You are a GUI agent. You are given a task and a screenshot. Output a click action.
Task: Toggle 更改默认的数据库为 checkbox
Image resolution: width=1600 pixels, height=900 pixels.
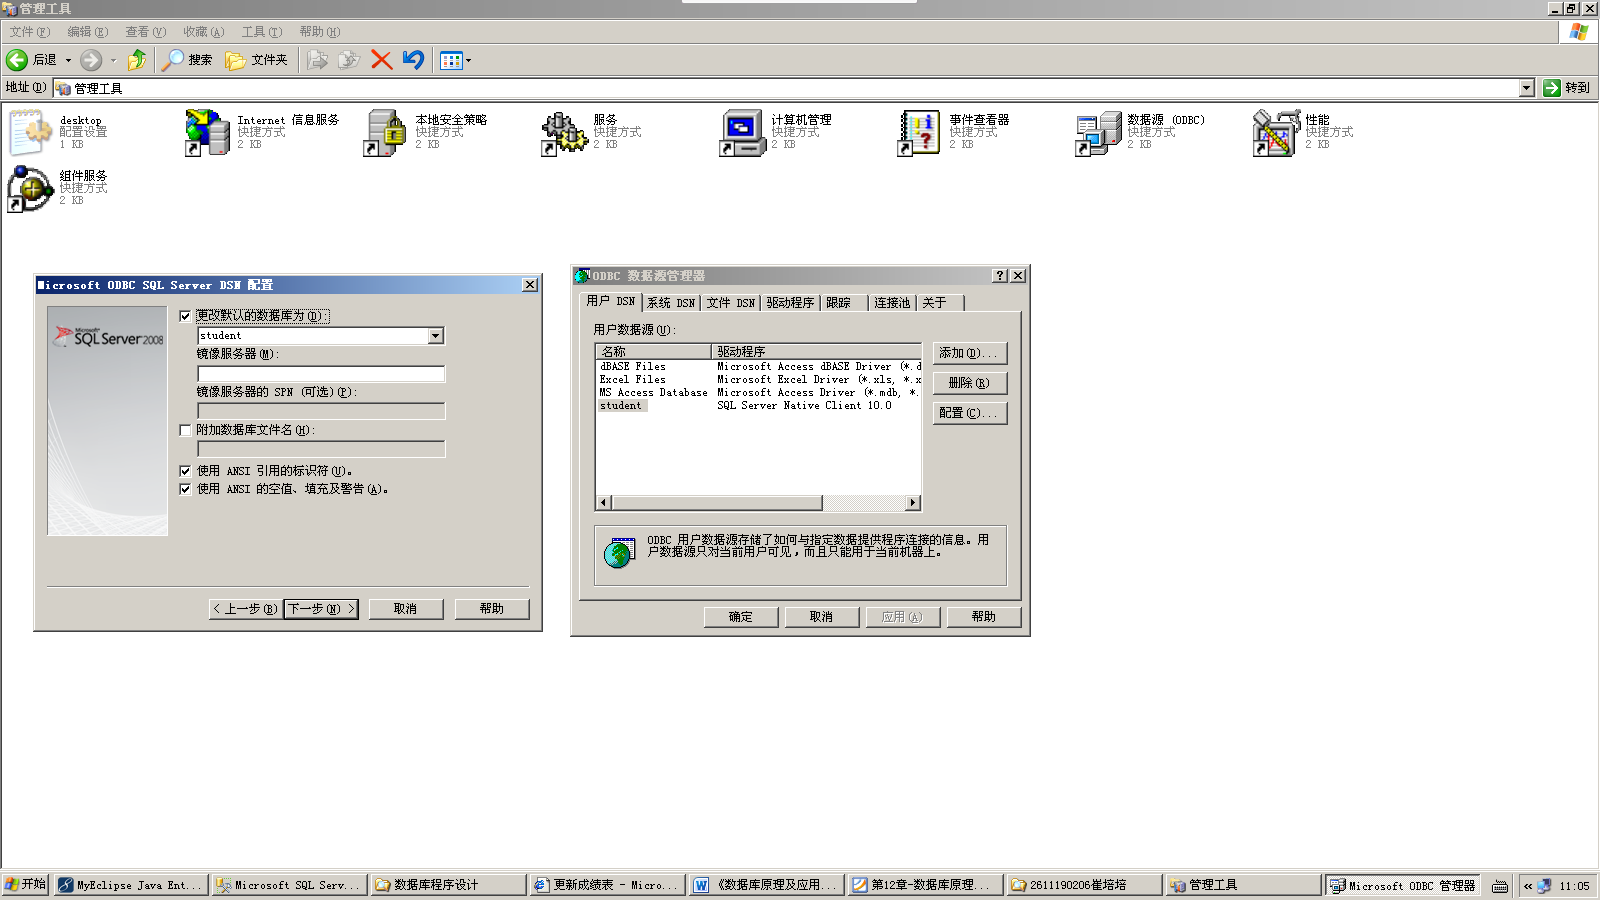185,316
